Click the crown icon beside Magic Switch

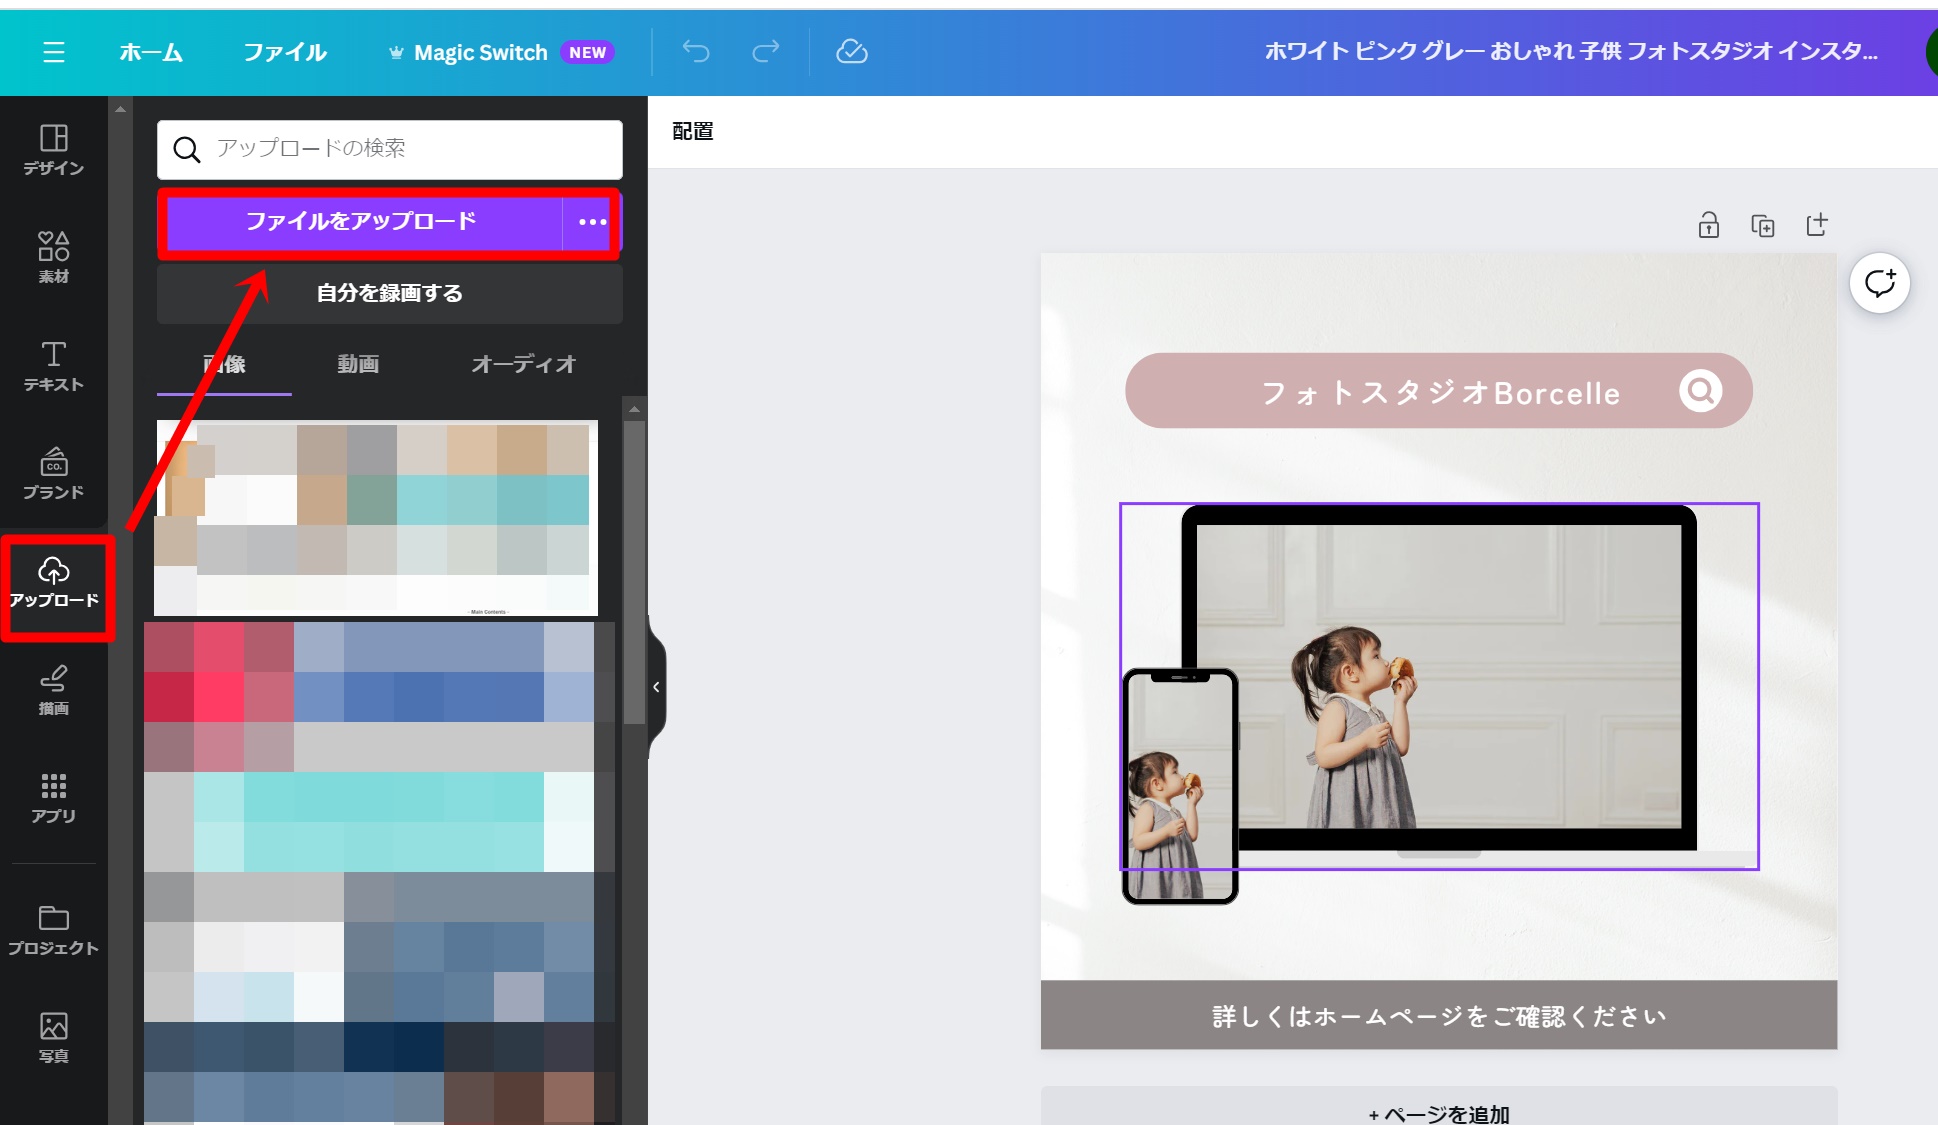click(x=396, y=53)
